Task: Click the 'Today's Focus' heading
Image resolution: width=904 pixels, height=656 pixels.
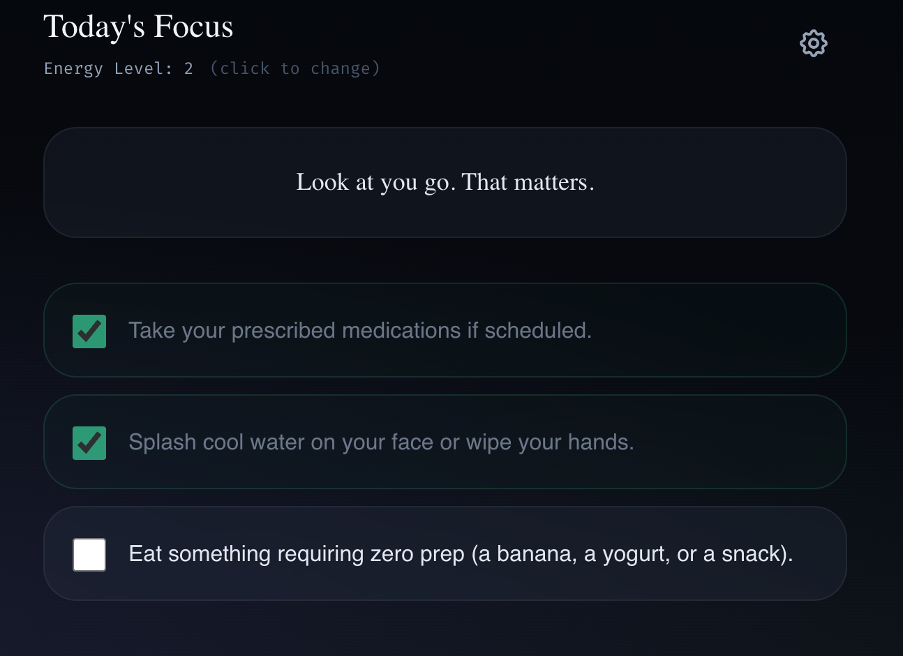Action: point(138,27)
